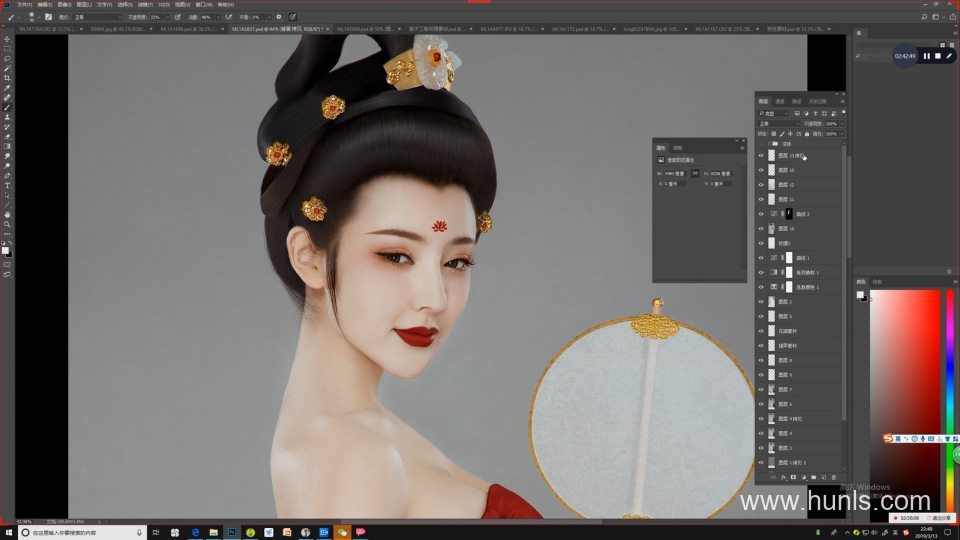Select the Crop tool
The width and height of the screenshot is (960, 540).
(7, 78)
